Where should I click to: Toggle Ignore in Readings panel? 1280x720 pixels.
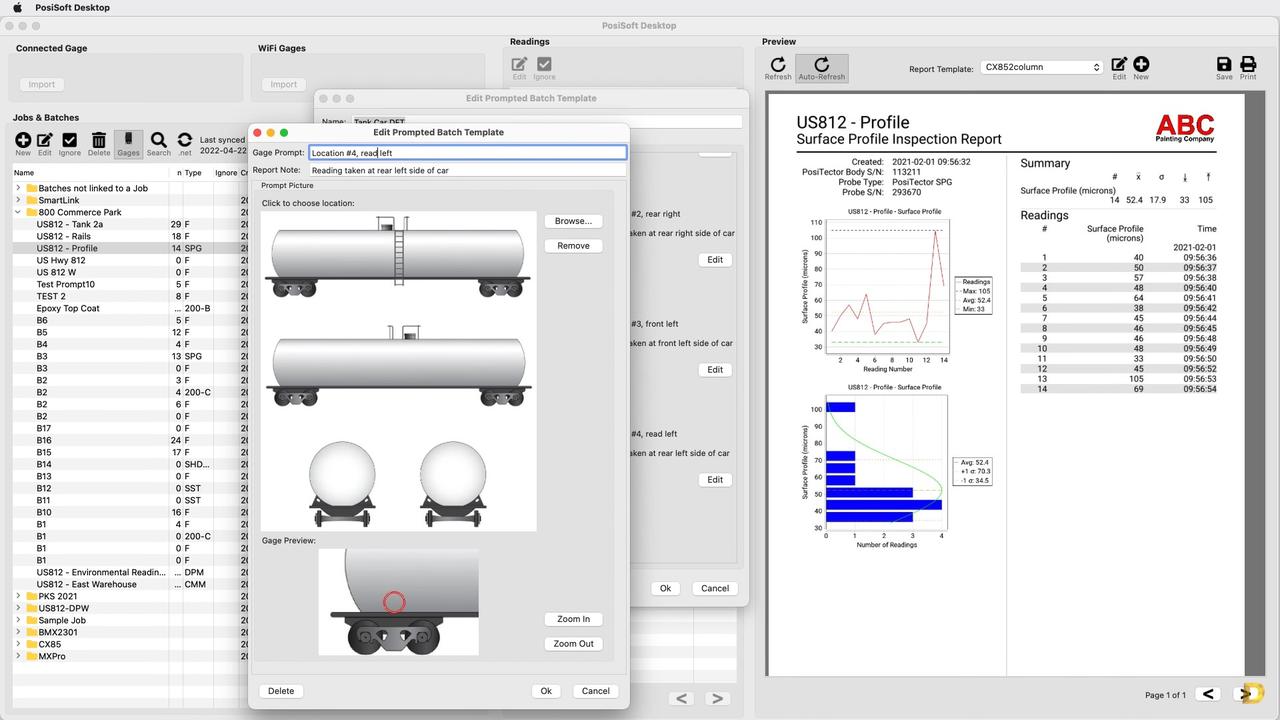click(x=544, y=66)
